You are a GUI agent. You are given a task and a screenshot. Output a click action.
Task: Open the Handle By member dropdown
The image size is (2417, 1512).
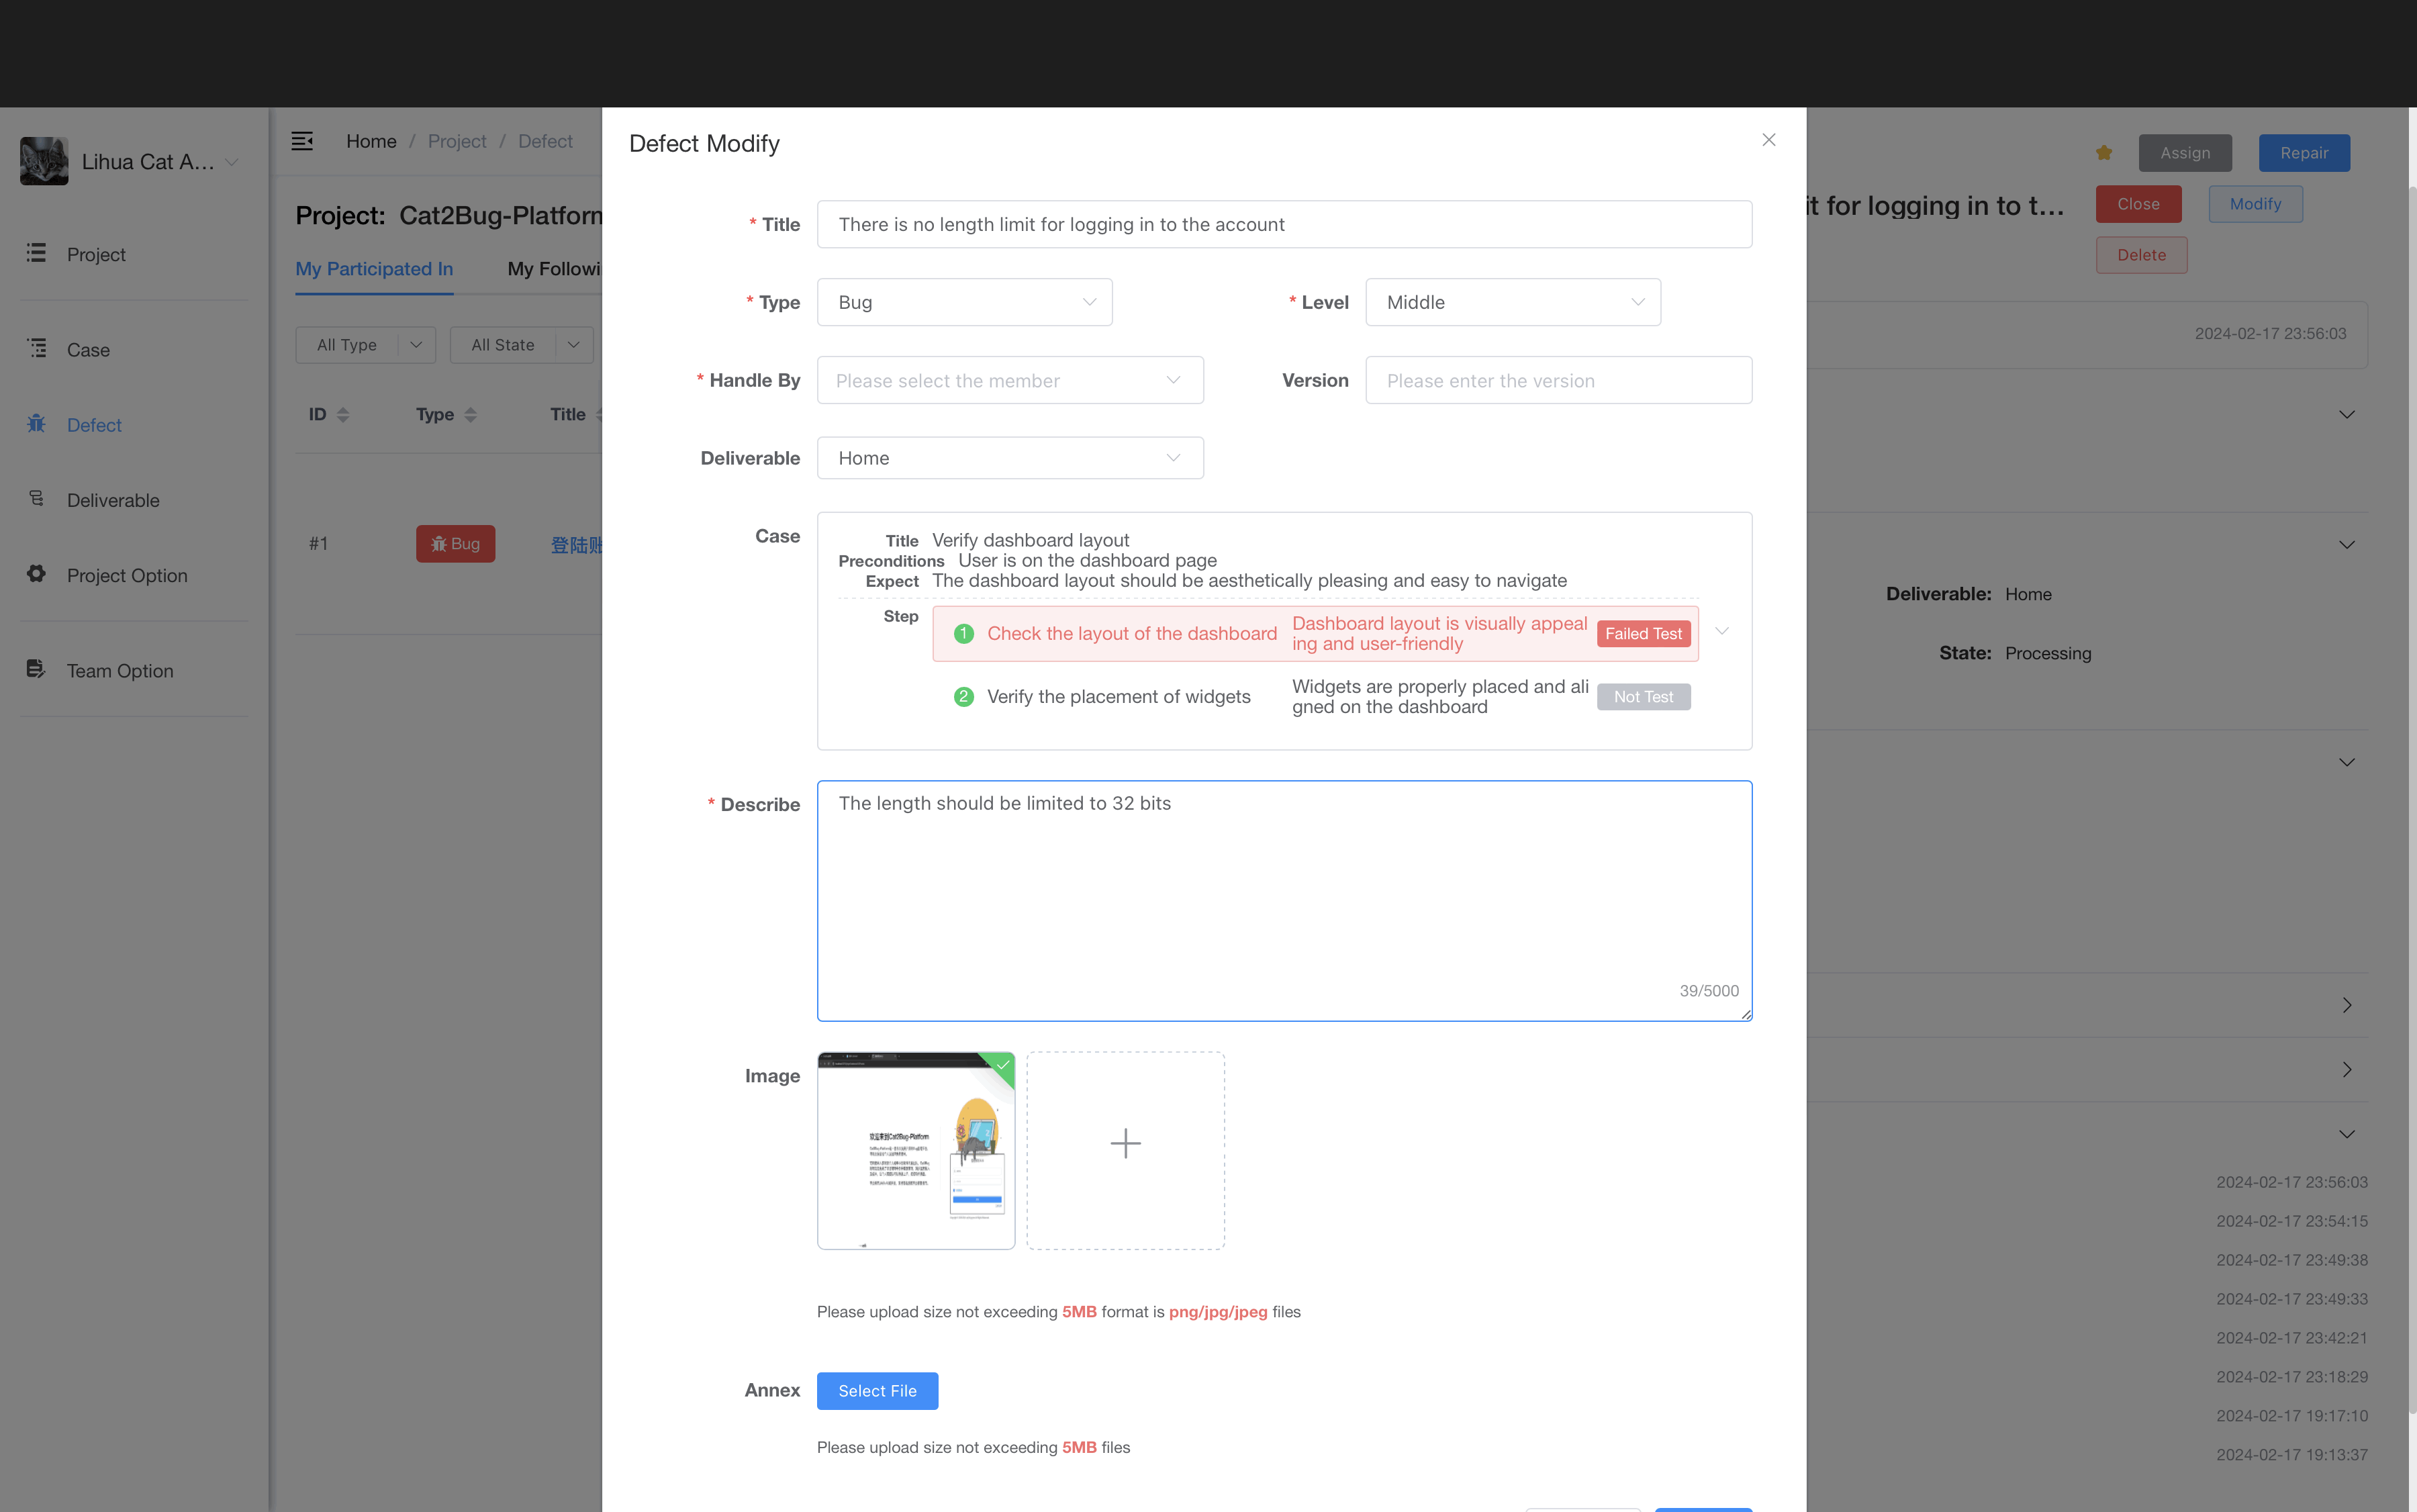[1010, 380]
